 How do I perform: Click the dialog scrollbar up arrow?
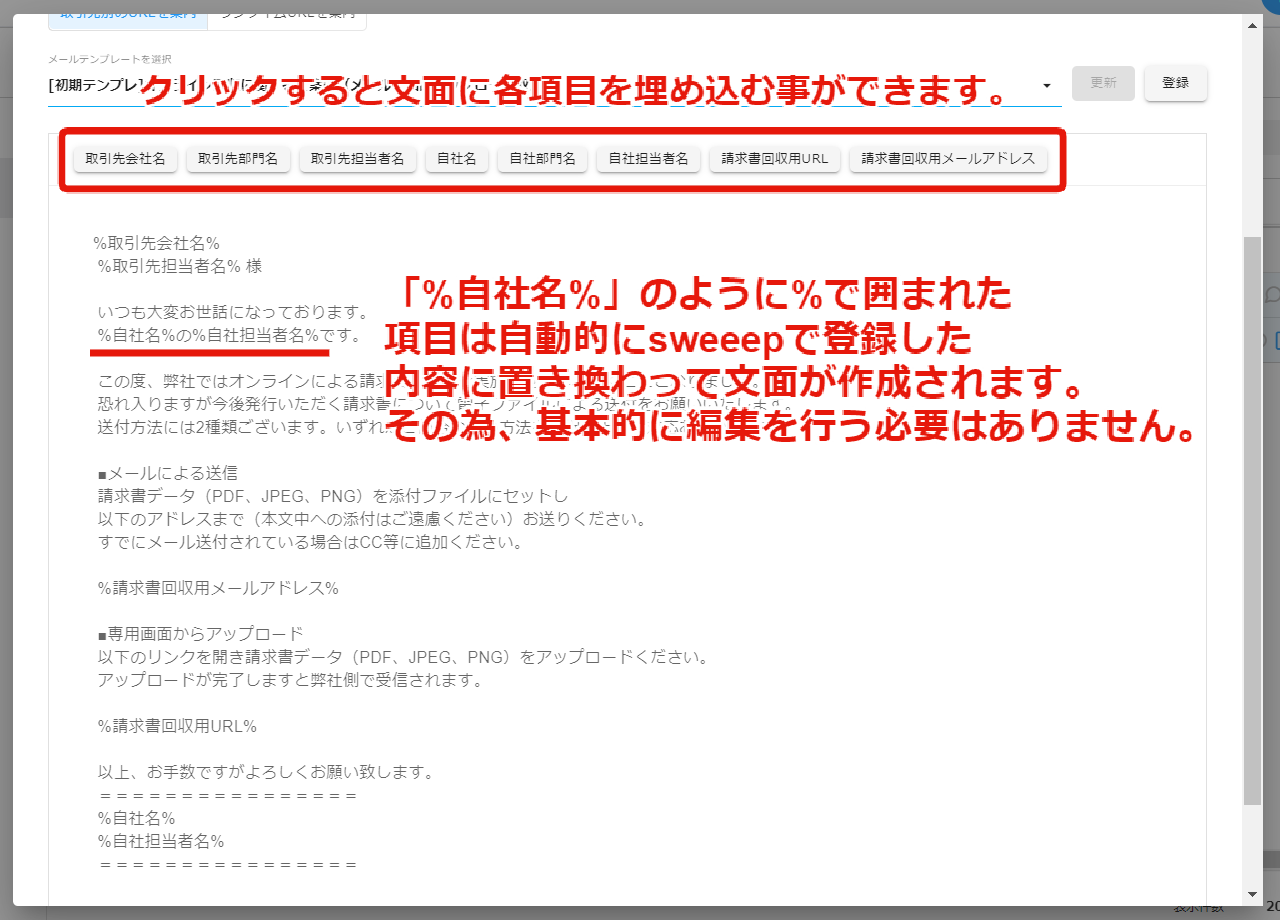coord(1253,25)
